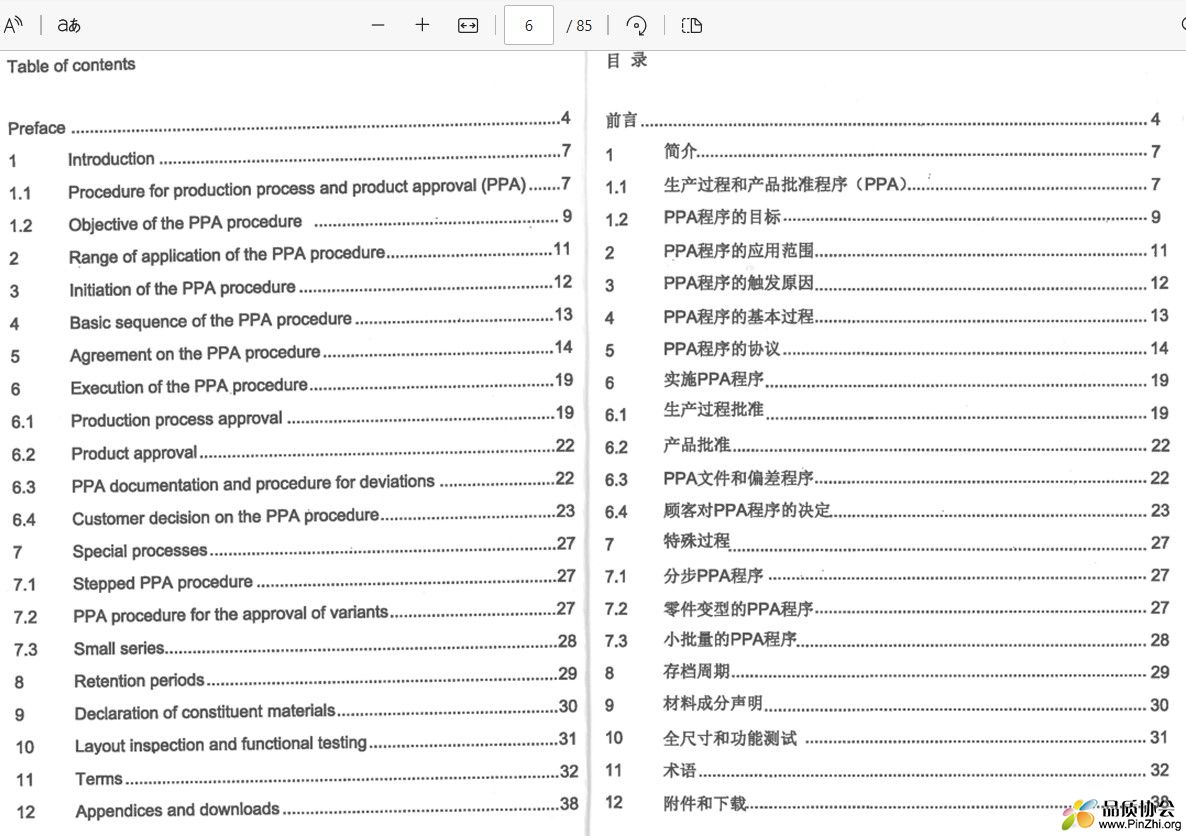Select '存档周期' entry
Screen dimensions: 1186x836
[697, 671]
